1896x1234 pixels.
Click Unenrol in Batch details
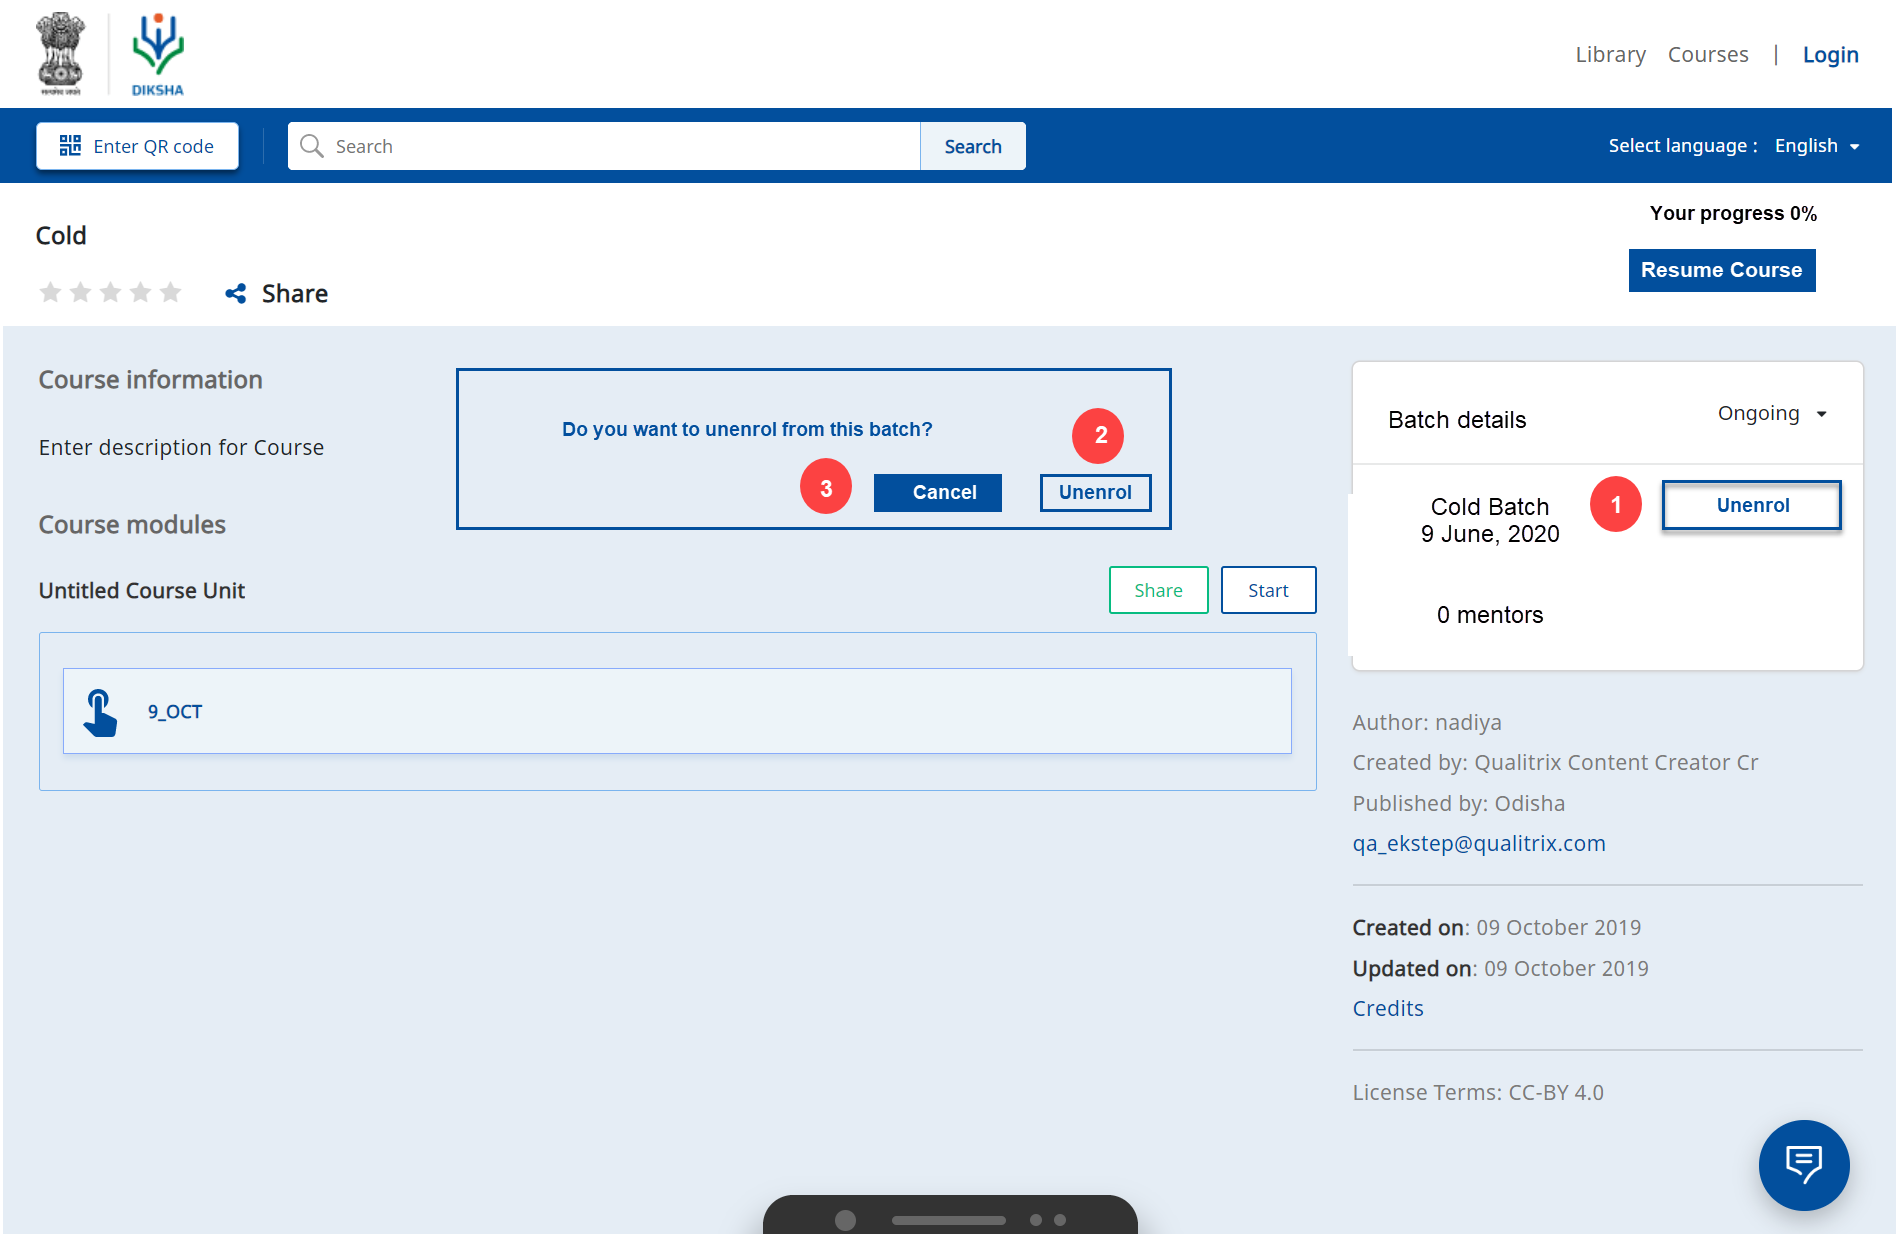tap(1752, 505)
